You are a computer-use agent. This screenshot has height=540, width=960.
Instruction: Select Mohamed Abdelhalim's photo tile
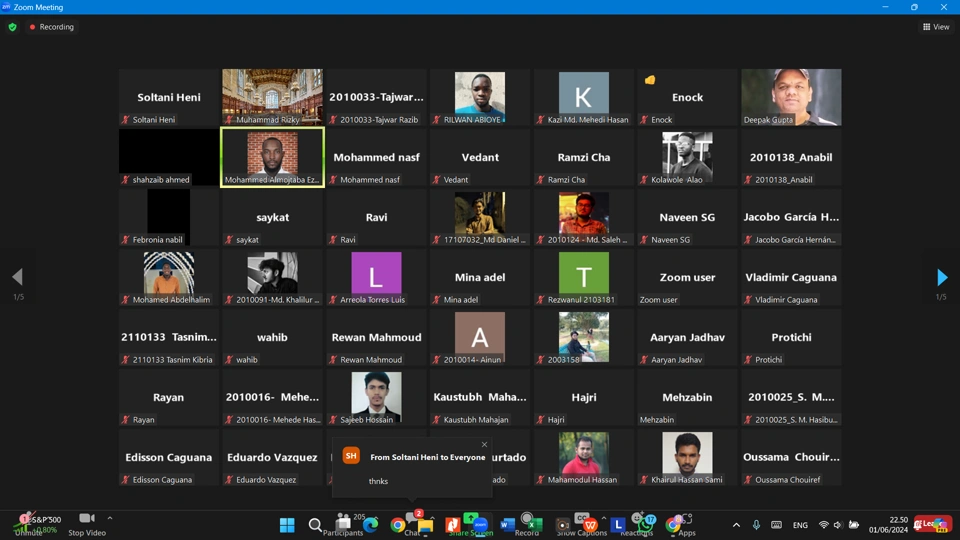coord(168,277)
